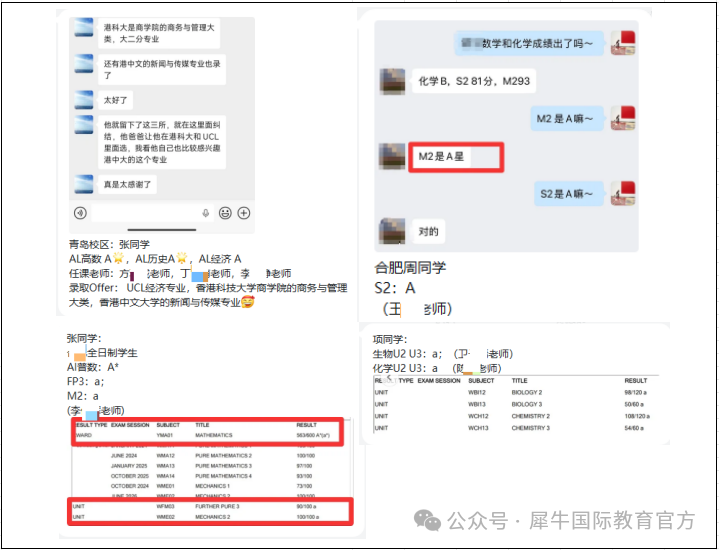Click 'EXAM SESSION' header in left table

tap(130, 425)
